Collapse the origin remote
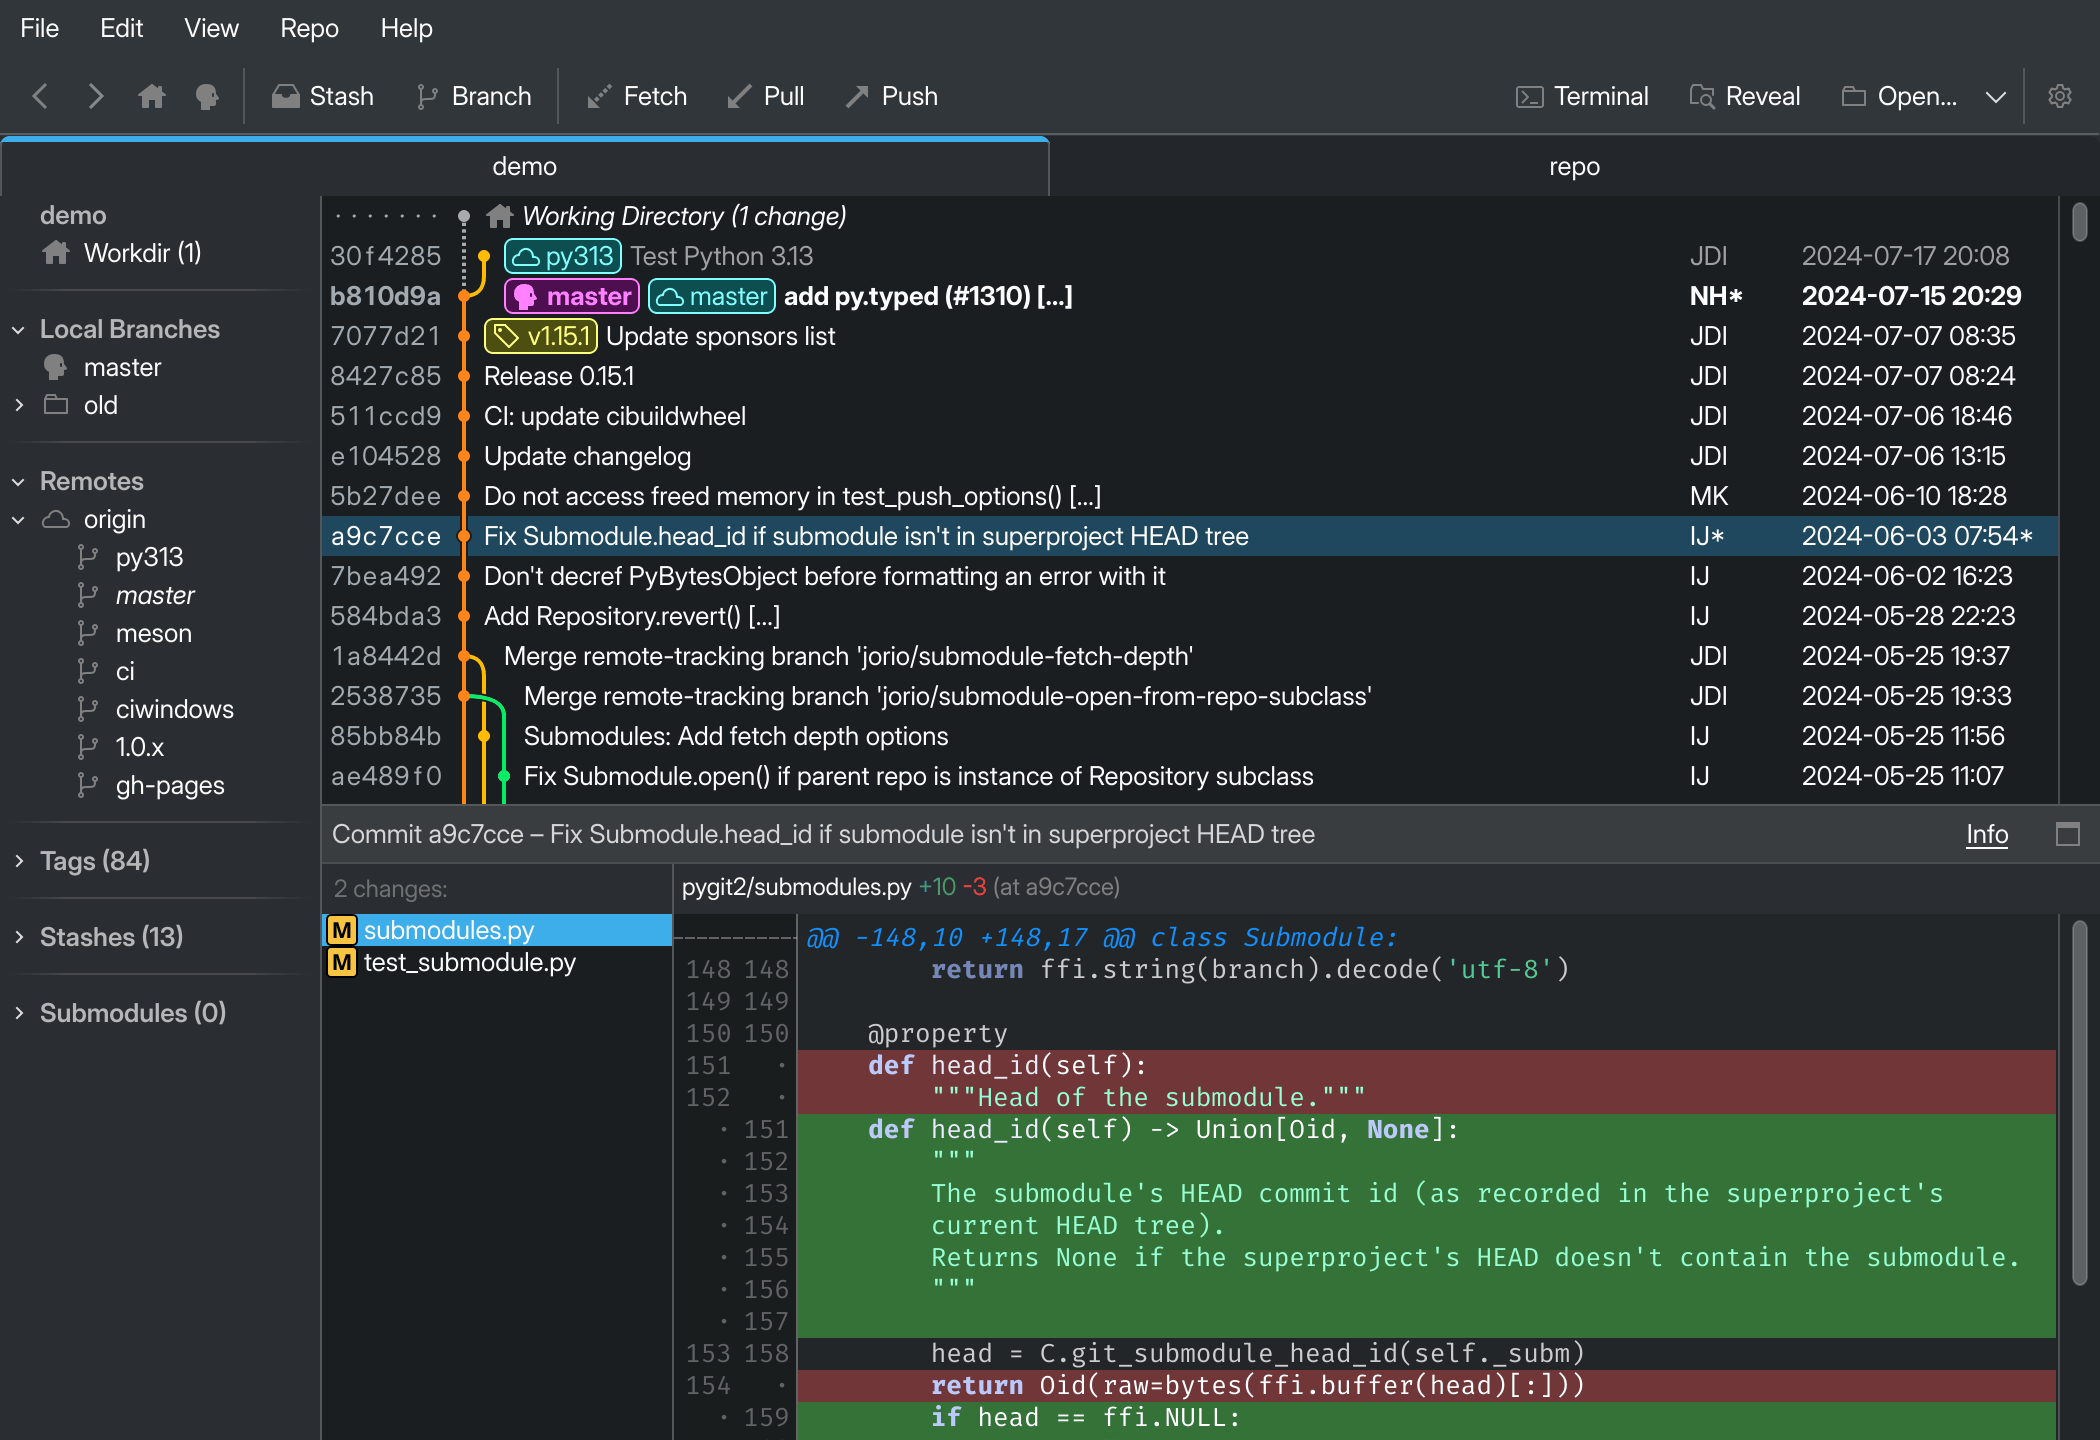Screen dimensions: 2100x1440 tap(18, 520)
